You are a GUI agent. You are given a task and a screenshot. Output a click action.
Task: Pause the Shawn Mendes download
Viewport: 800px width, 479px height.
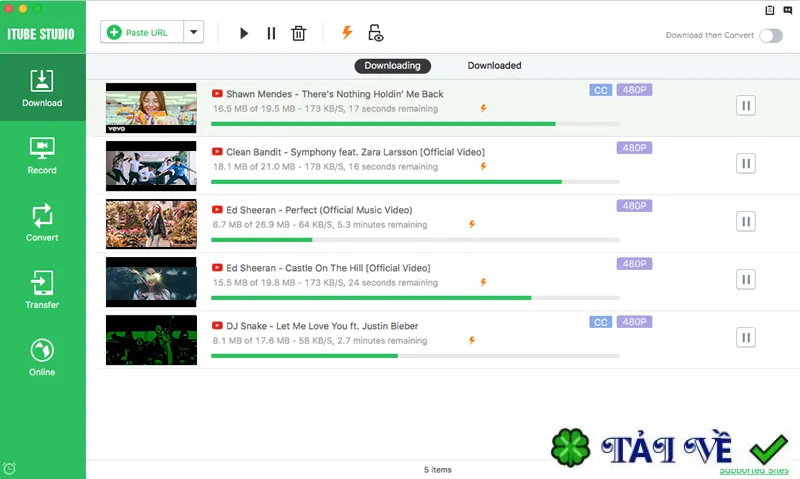[745, 106]
